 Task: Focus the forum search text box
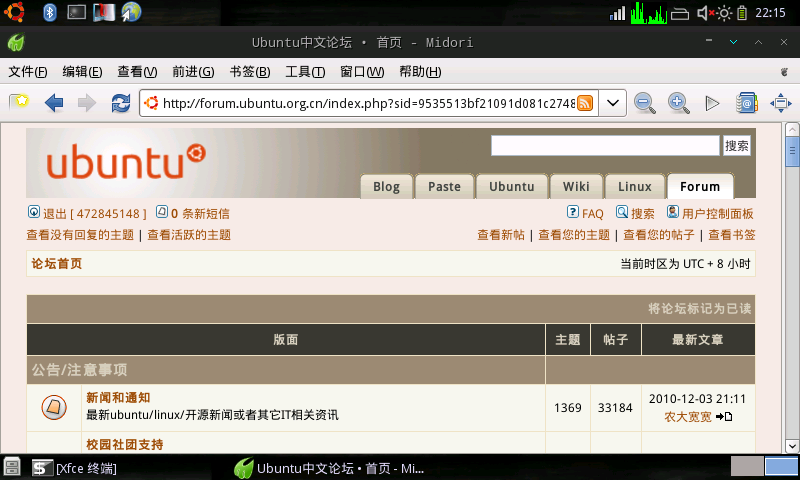[605, 145]
